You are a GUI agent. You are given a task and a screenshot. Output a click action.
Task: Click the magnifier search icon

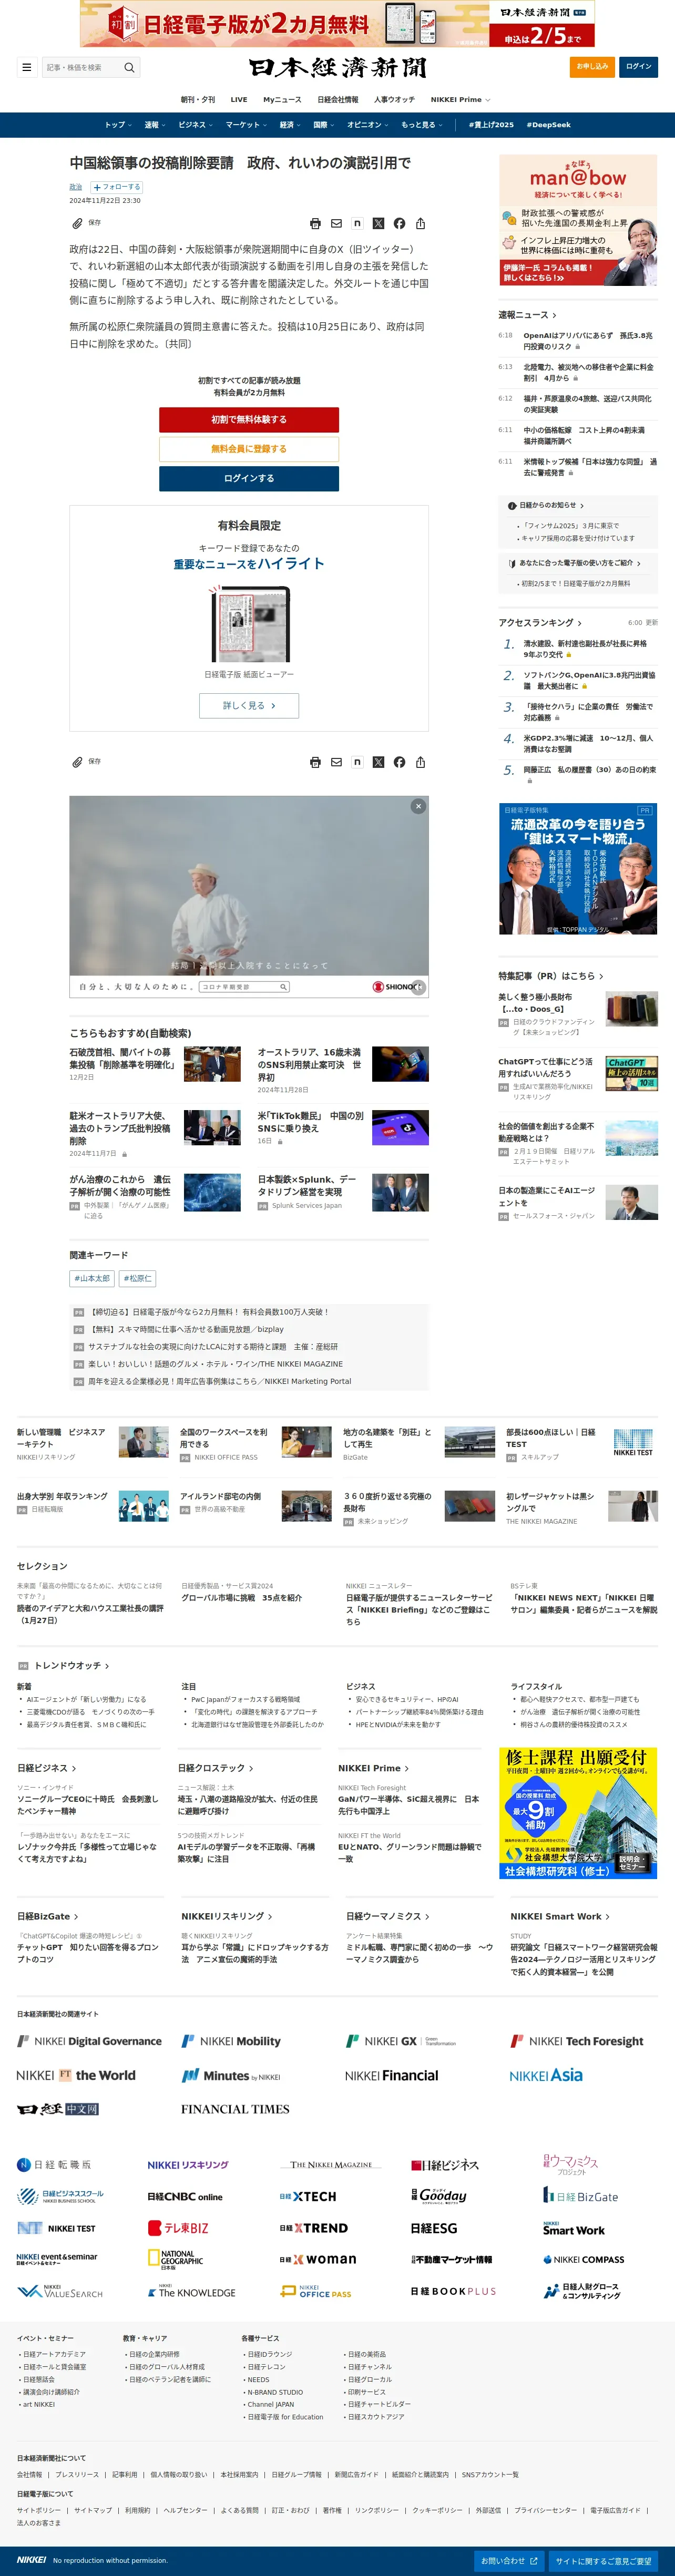point(129,67)
